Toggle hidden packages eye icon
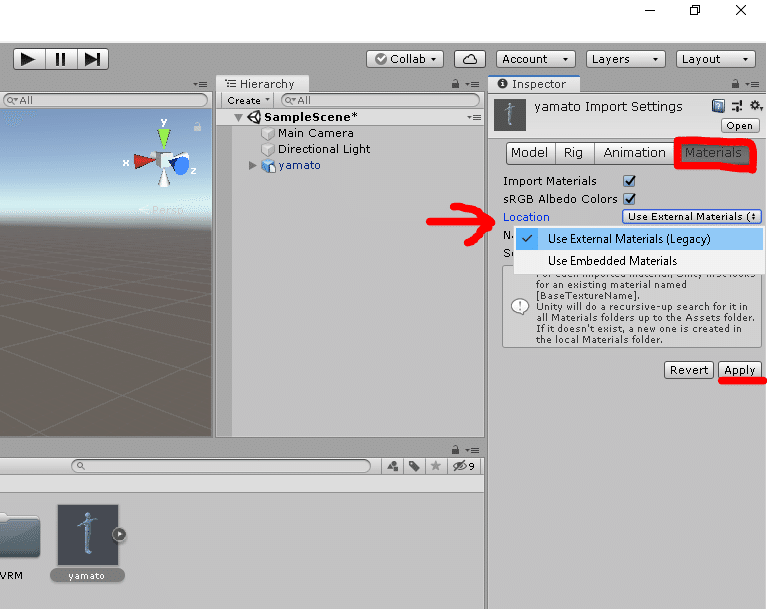This screenshot has width=767, height=609. 464,466
